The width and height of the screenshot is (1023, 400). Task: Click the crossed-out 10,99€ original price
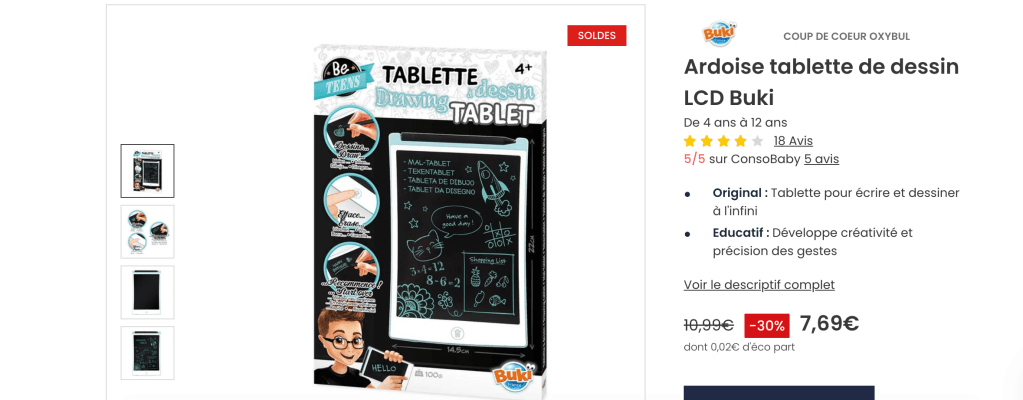click(709, 324)
